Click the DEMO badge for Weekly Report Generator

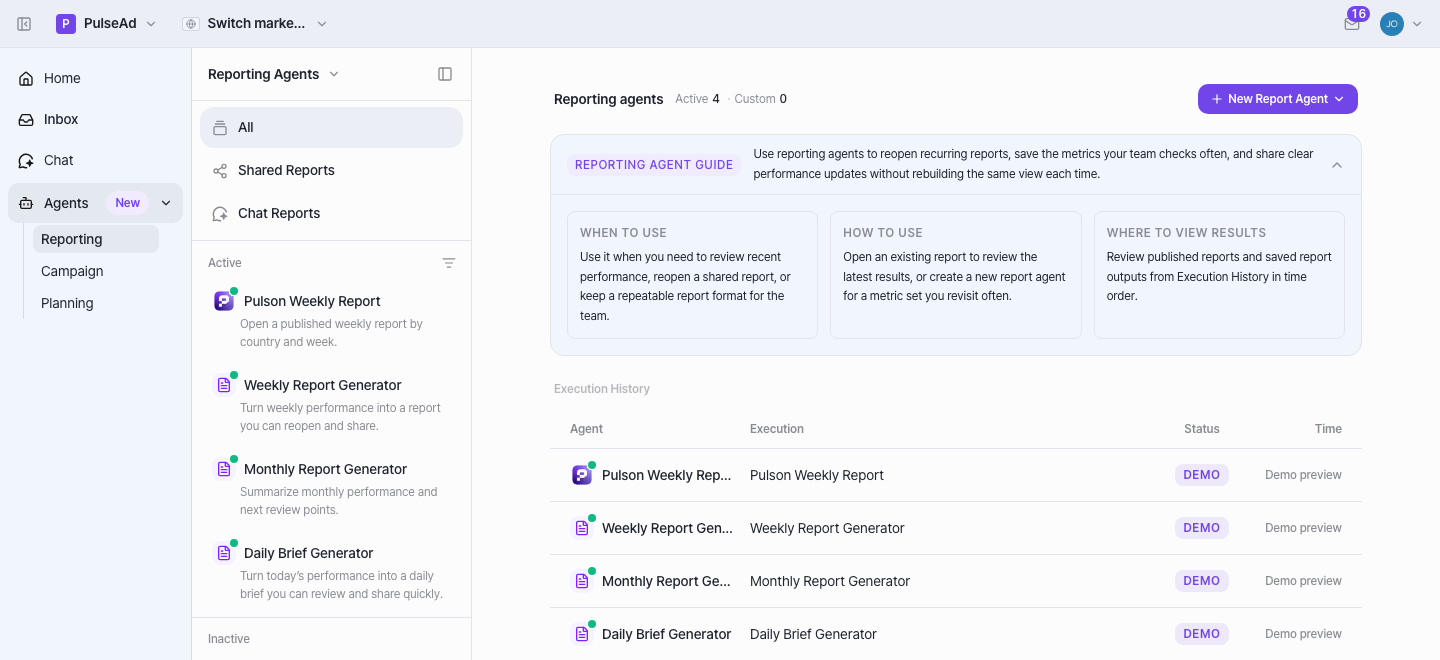(x=1202, y=528)
